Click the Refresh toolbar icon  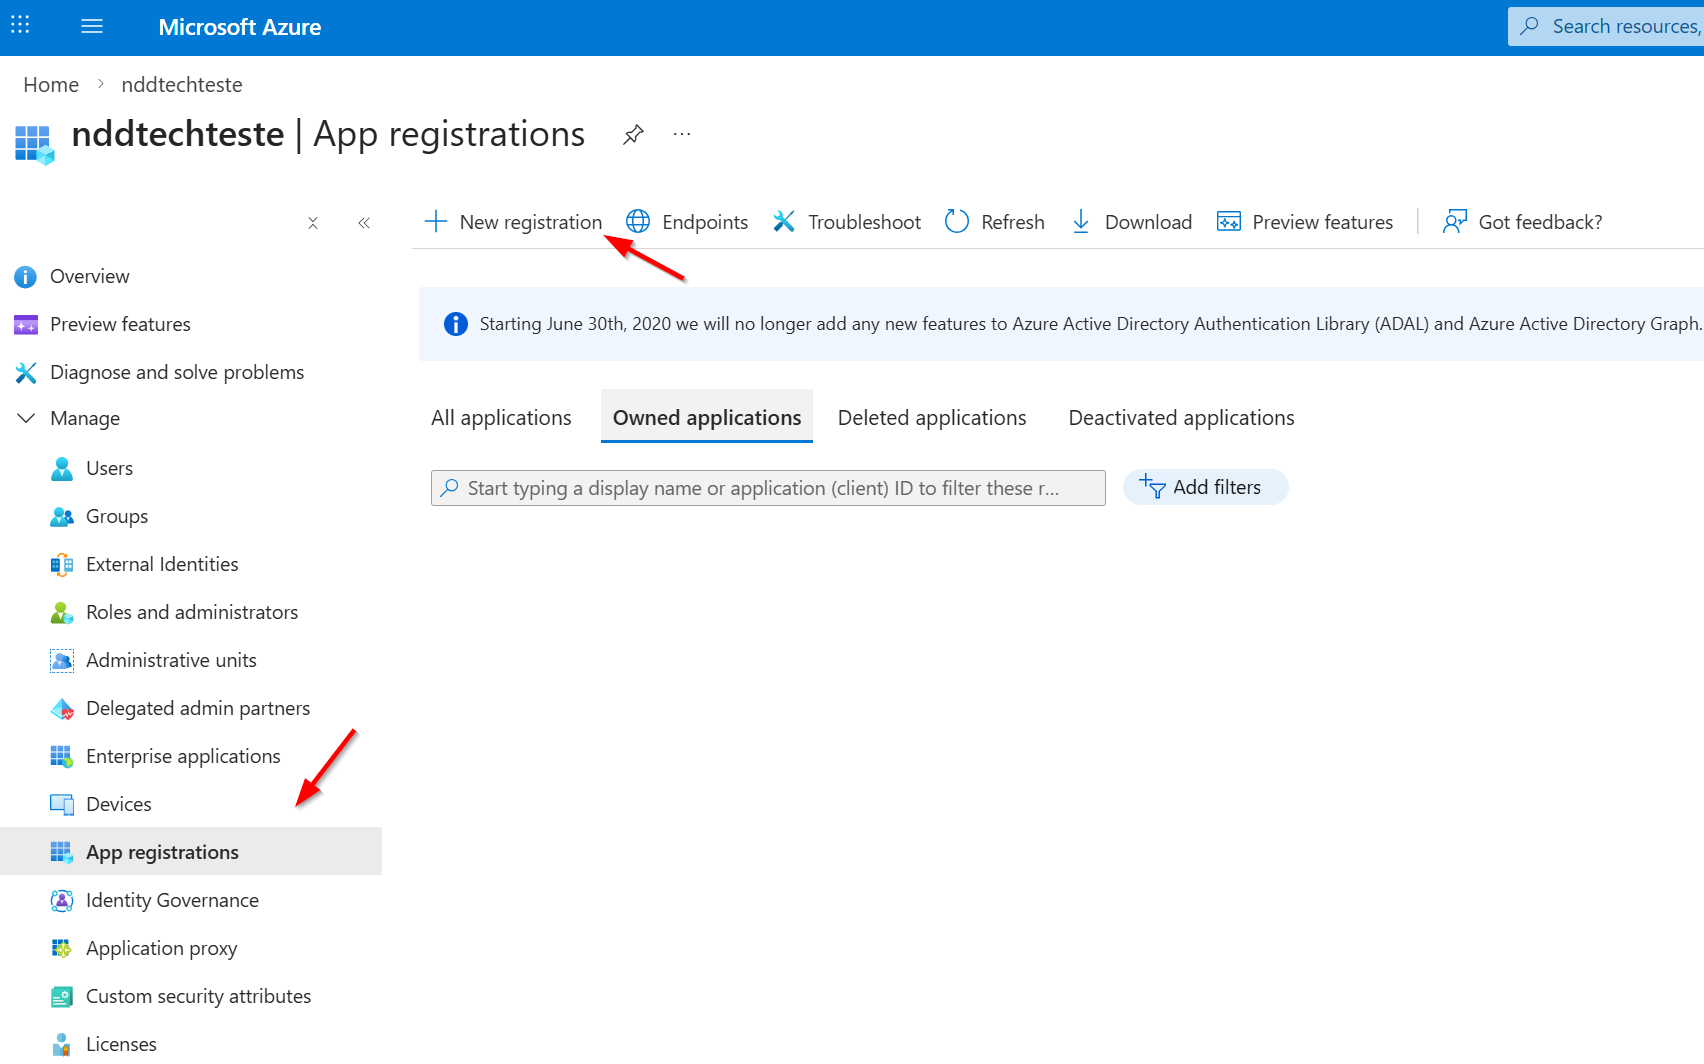(957, 222)
